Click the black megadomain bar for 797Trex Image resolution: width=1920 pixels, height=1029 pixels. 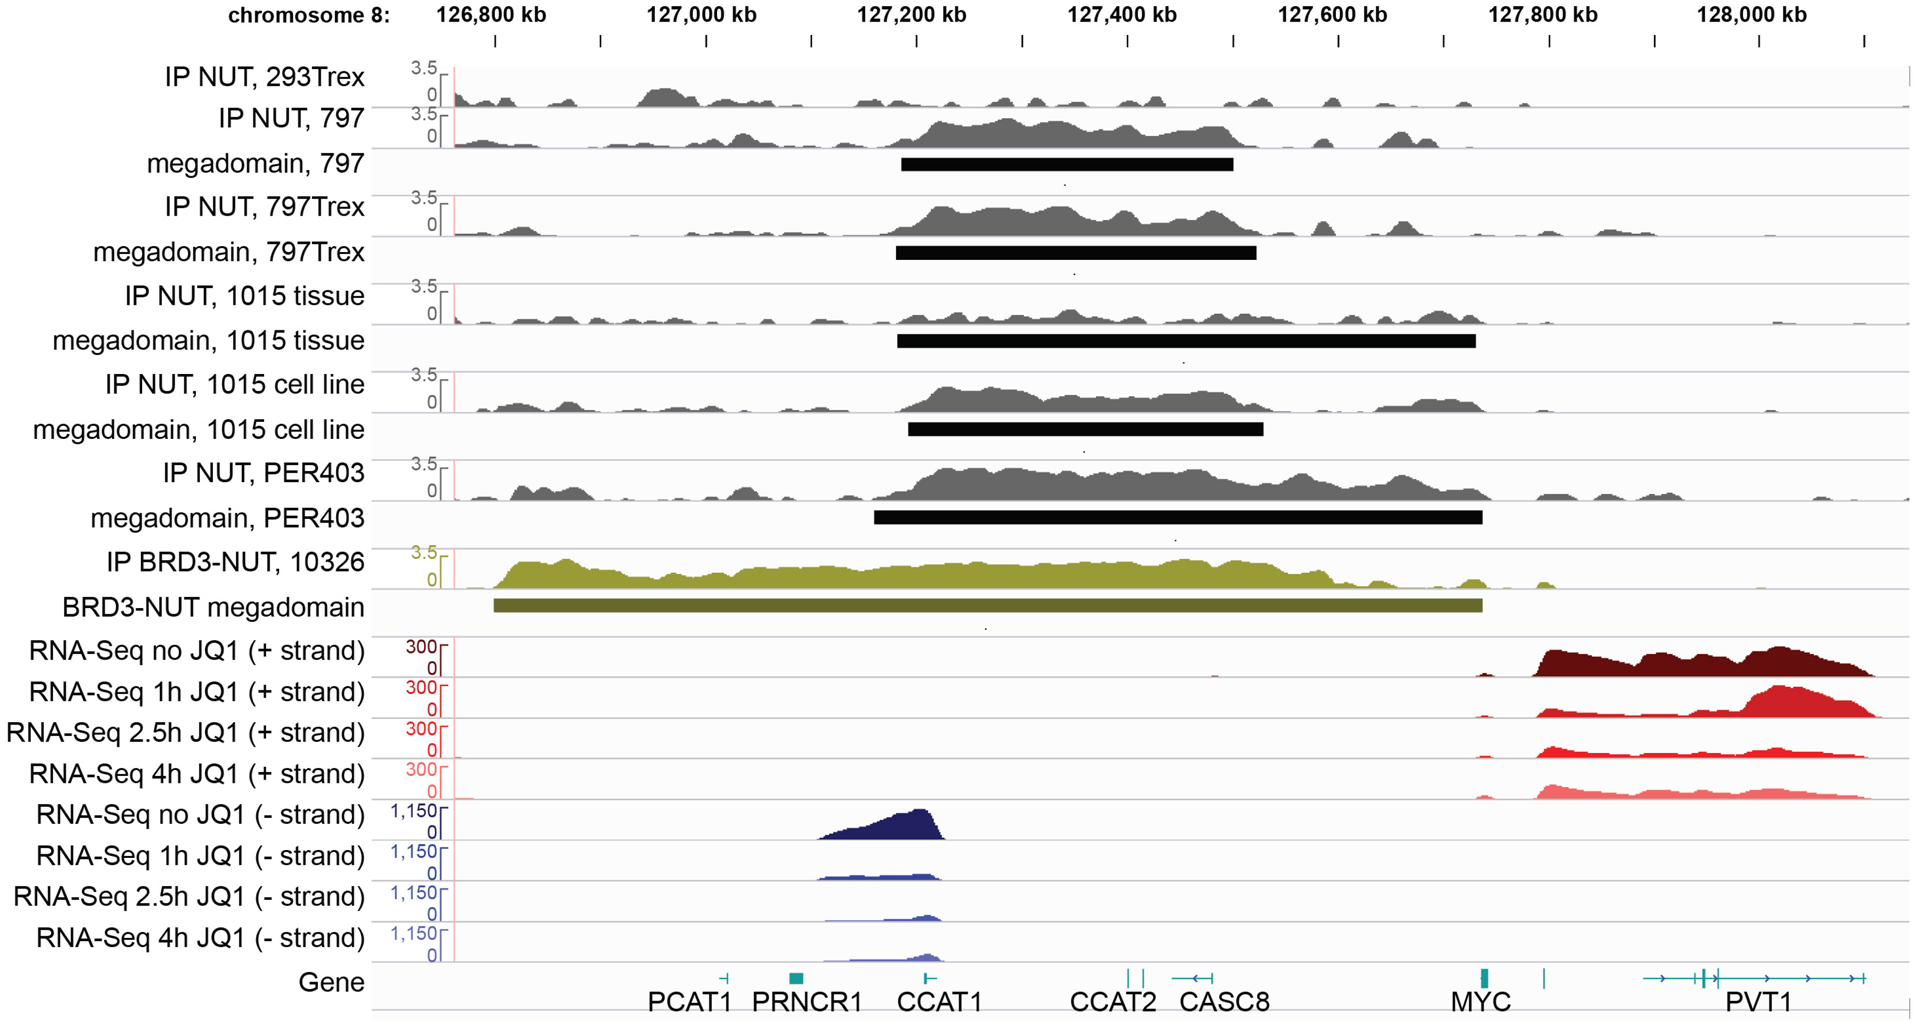click(x=1076, y=253)
